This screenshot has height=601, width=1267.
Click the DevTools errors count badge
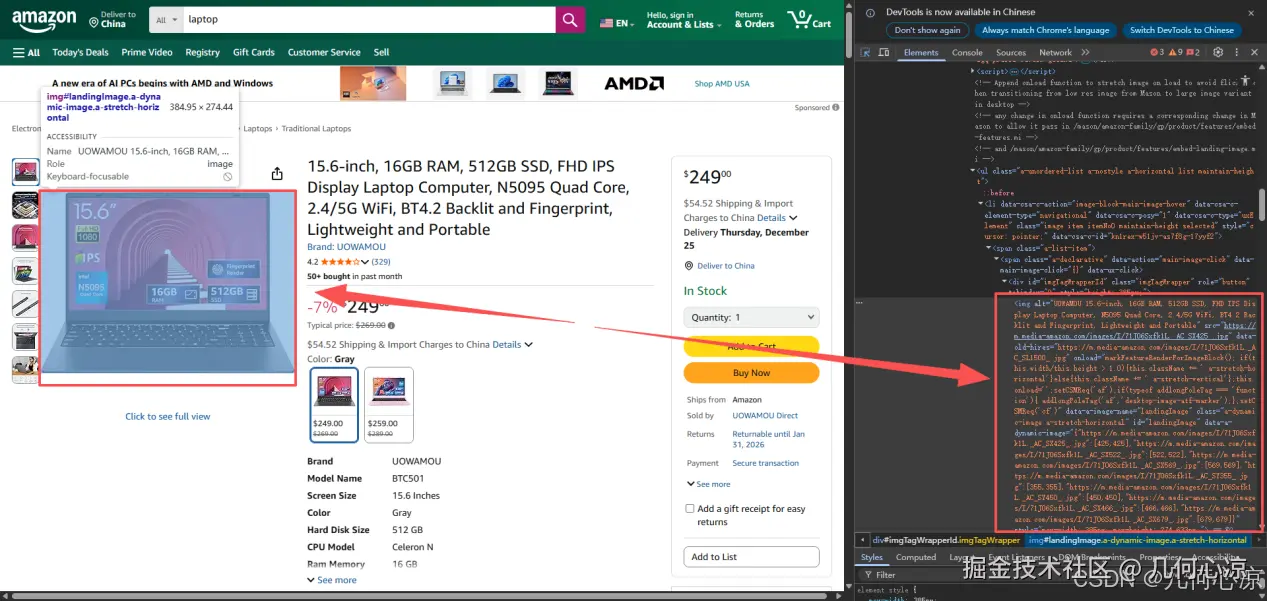tap(1158, 52)
